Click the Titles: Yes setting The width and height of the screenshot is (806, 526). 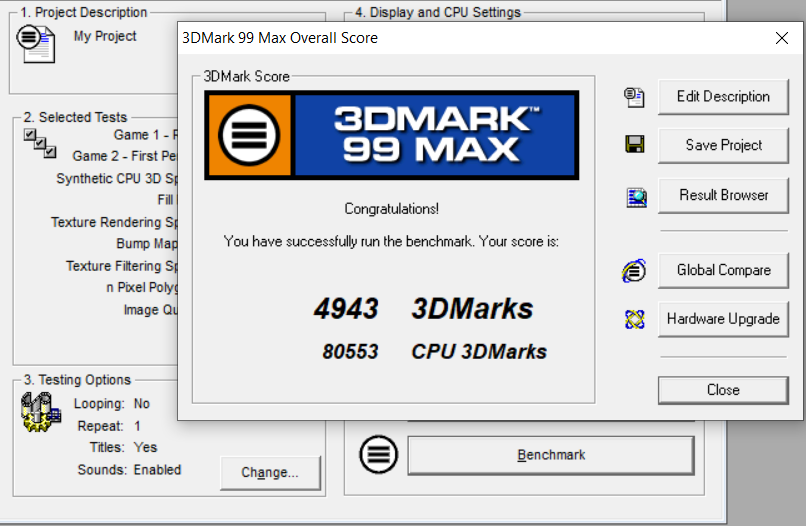pos(123,447)
